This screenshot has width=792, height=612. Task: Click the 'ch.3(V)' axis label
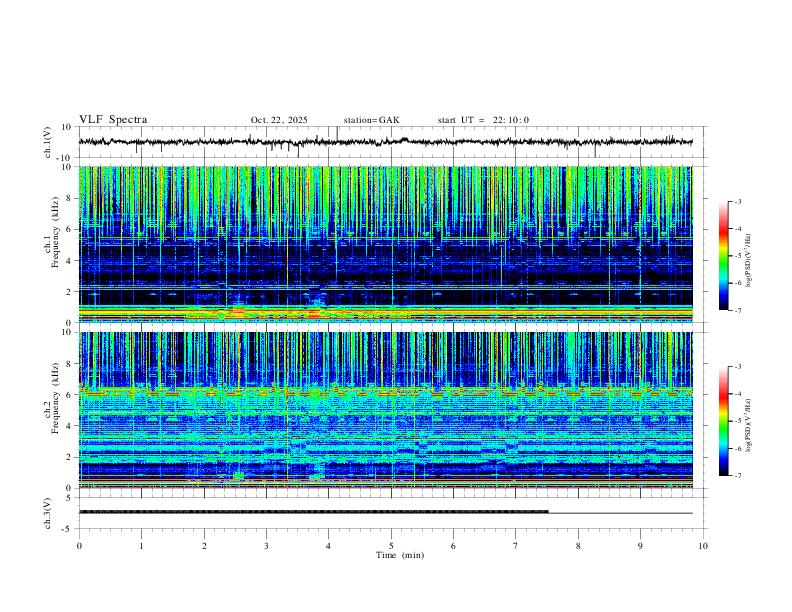pos(48,514)
